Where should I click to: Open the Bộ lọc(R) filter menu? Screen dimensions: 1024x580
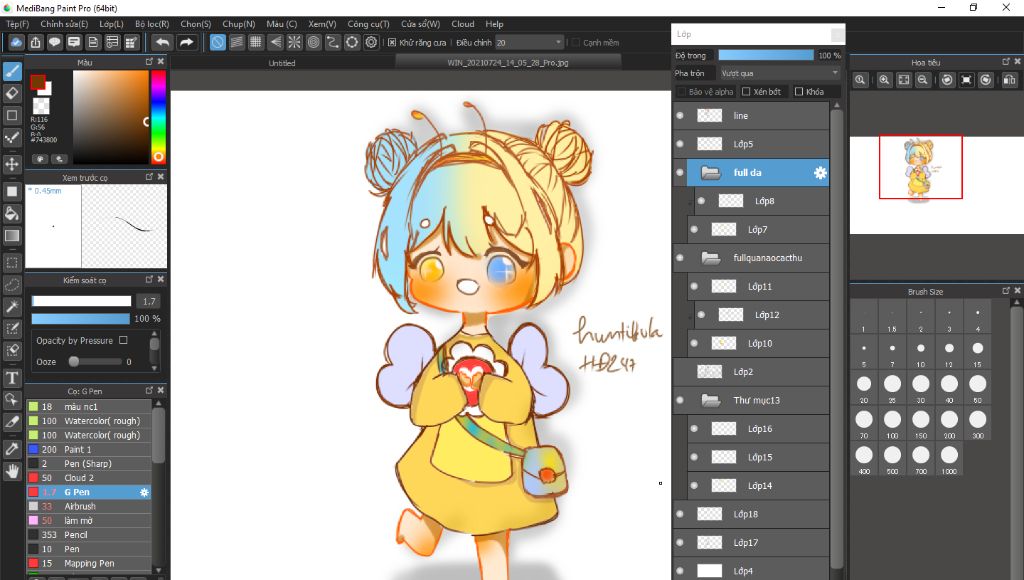[152, 24]
